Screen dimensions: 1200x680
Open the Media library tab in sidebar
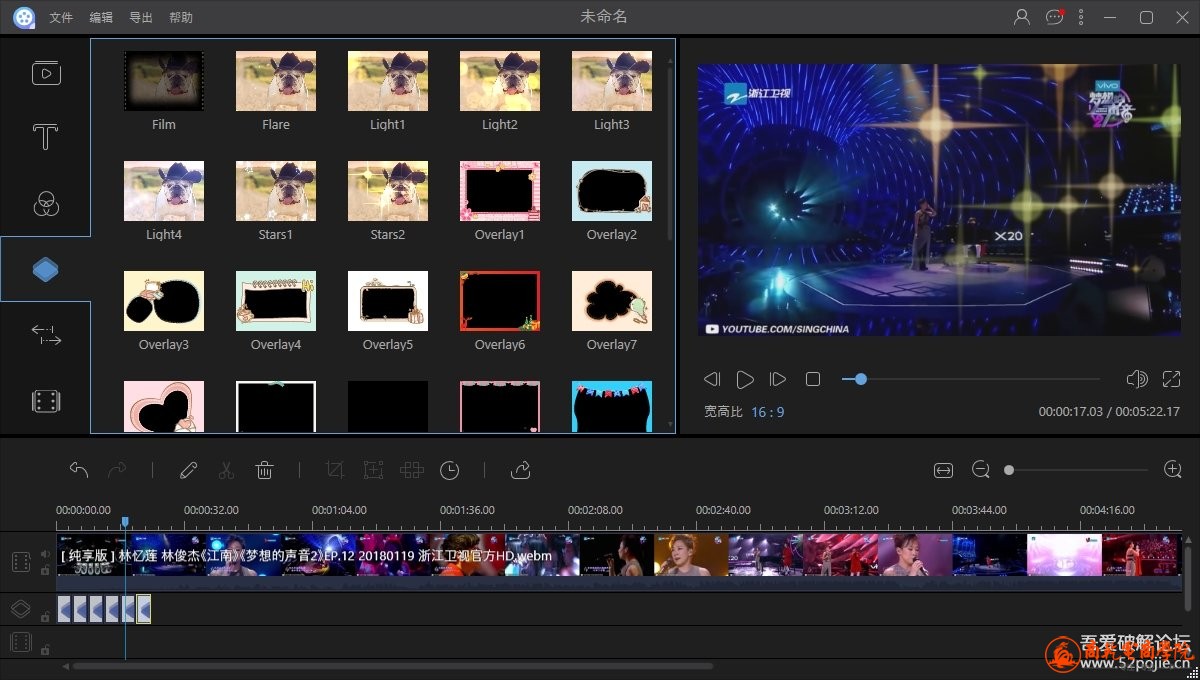[46, 73]
